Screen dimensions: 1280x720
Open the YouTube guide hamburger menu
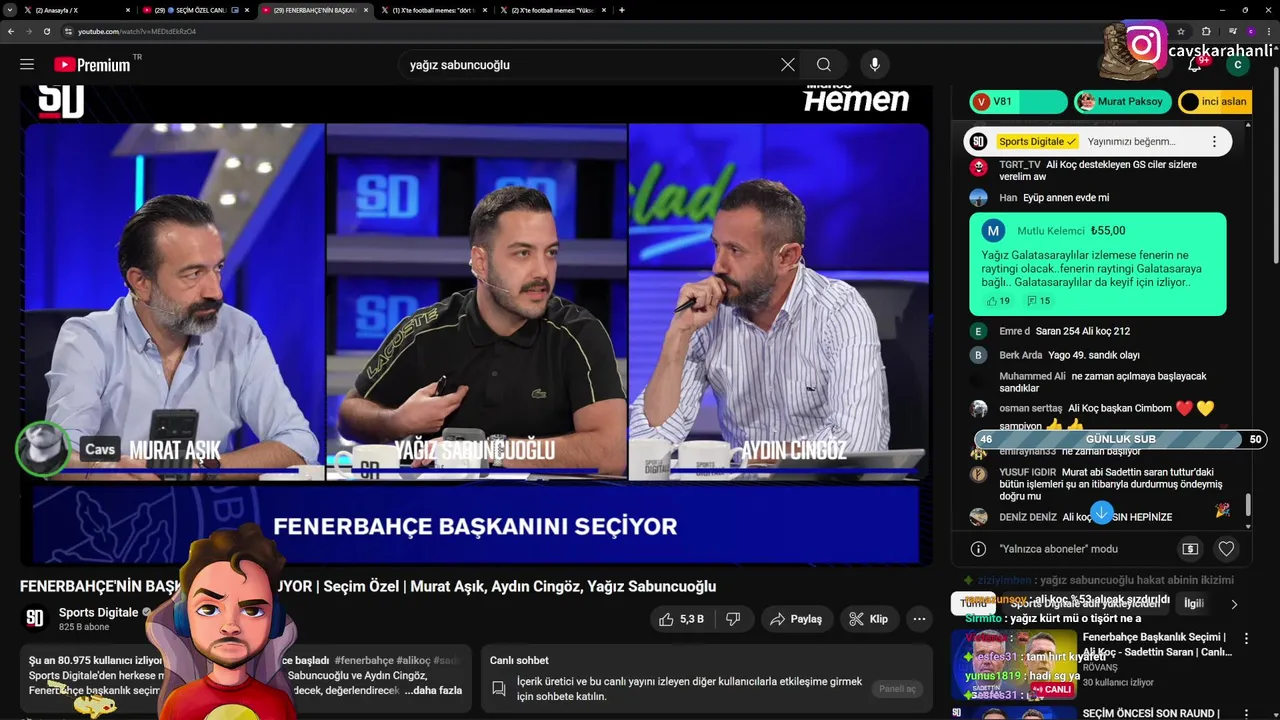coord(27,64)
